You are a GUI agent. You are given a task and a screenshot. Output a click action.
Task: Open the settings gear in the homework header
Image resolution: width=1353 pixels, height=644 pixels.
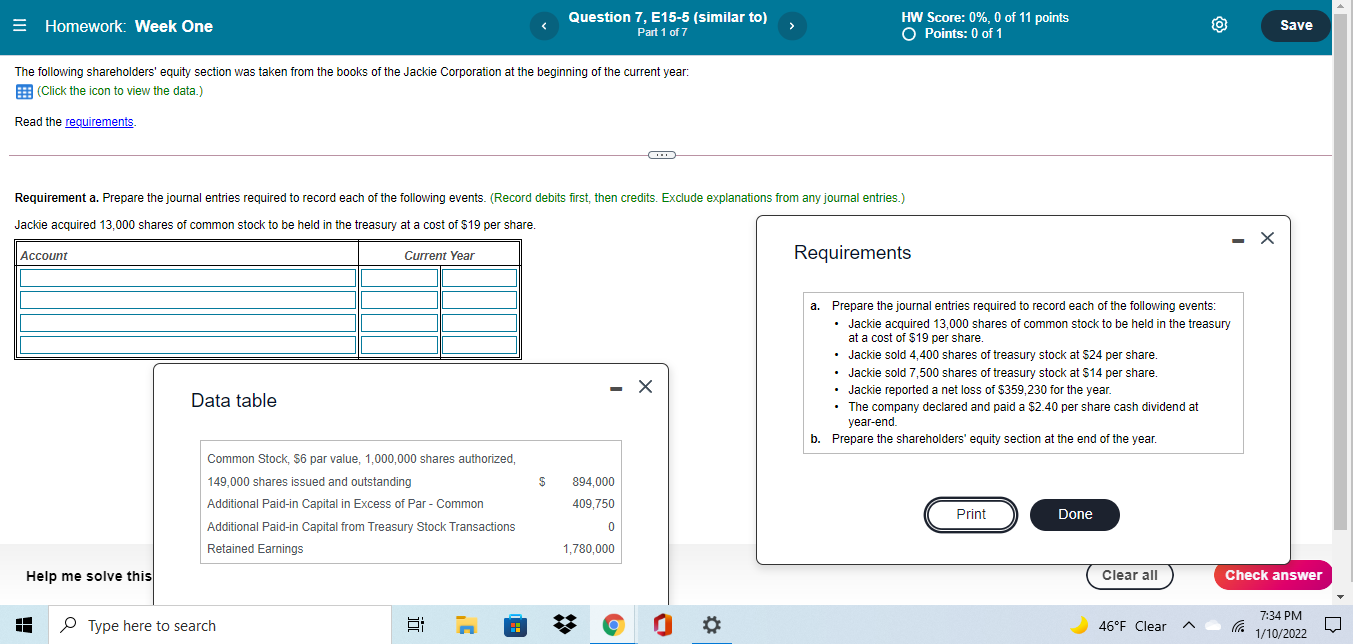click(x=1219, y=24)
